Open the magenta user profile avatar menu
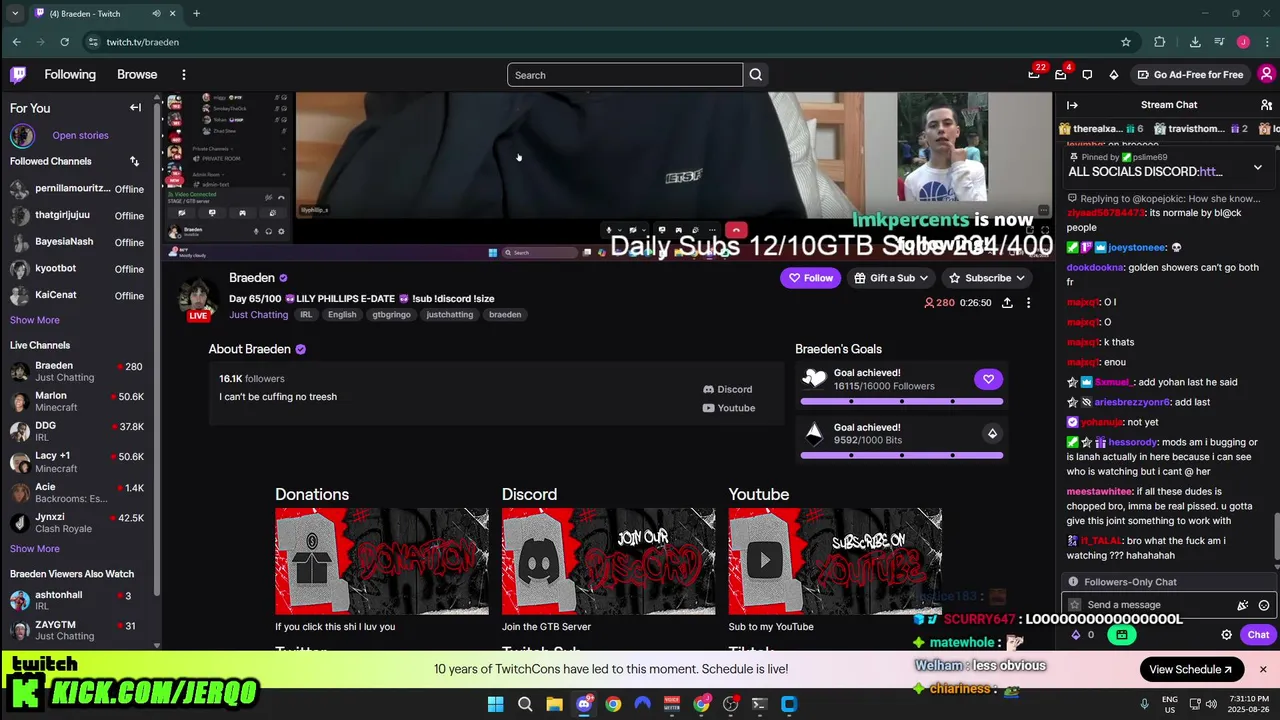This screenshot has width=1280, height=720. 1266,75
